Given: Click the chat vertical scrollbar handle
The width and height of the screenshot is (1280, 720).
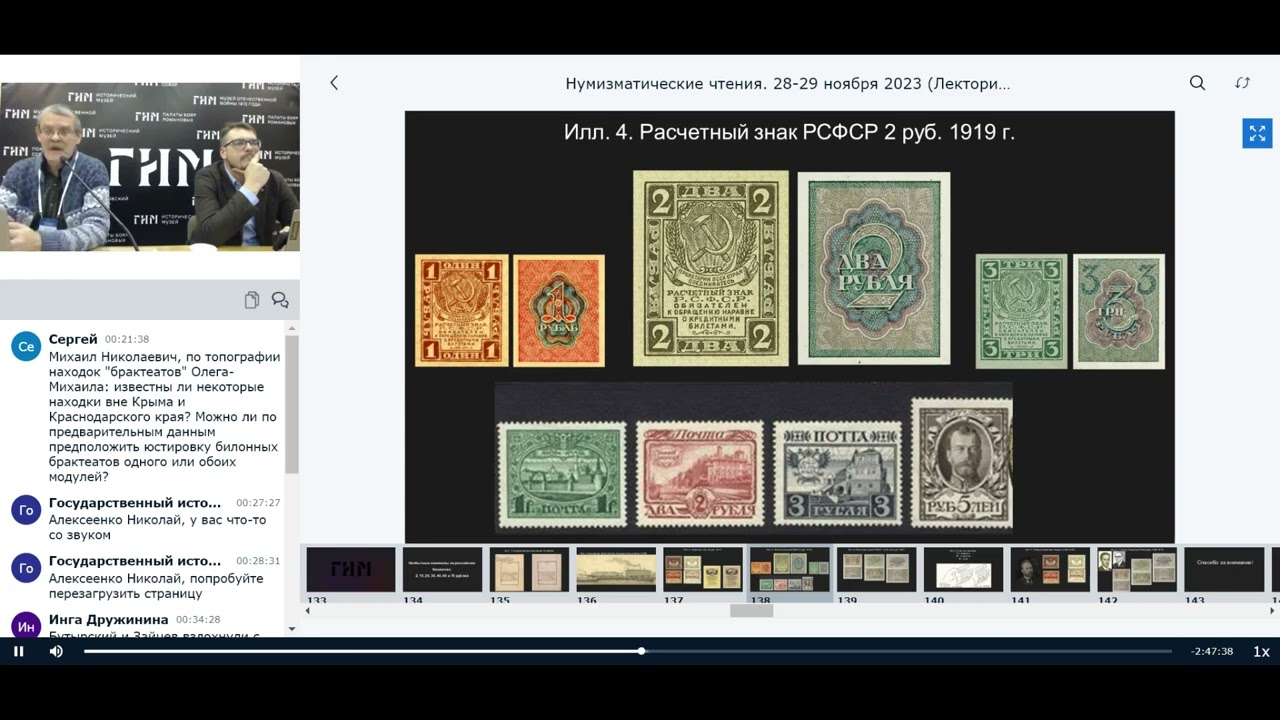Looking at the screenshot, I should 292,405.
